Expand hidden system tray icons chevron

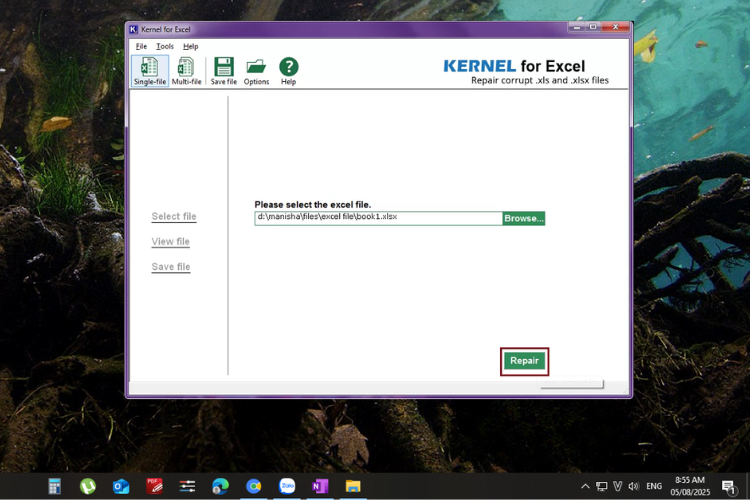pyautogui.click(x=585, y=486)
